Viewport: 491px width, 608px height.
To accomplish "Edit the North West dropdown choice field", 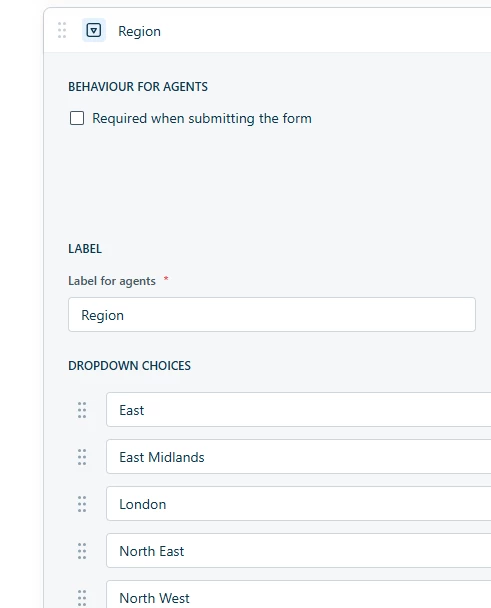I will 299,594.
